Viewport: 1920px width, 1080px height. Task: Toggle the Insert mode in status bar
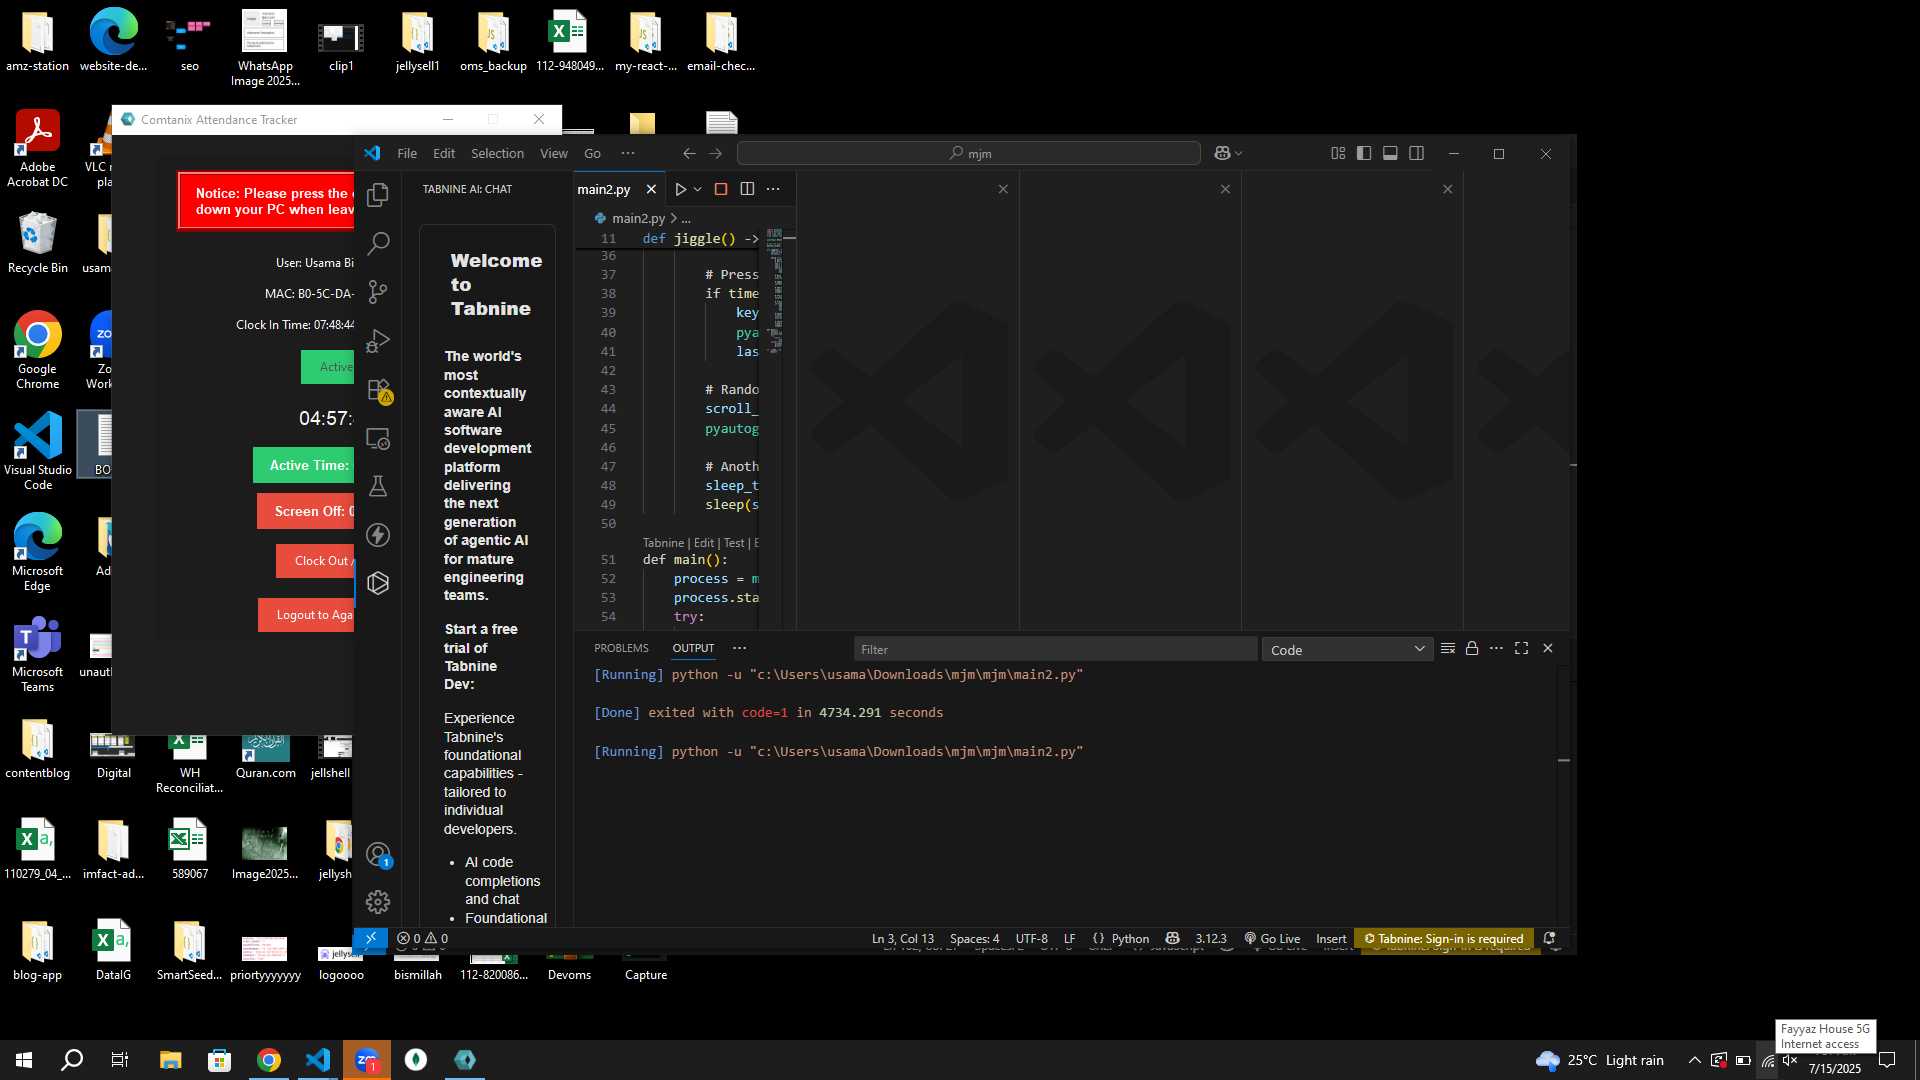(x=1331, y=938)
